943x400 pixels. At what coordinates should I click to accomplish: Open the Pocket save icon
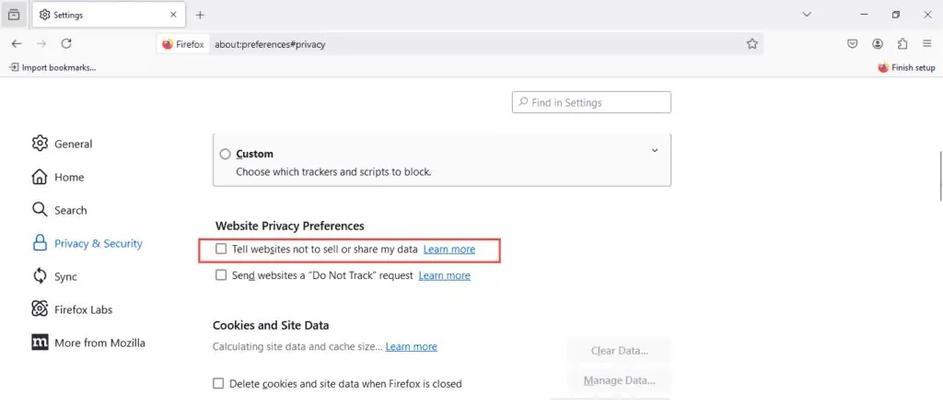[852, 43]
